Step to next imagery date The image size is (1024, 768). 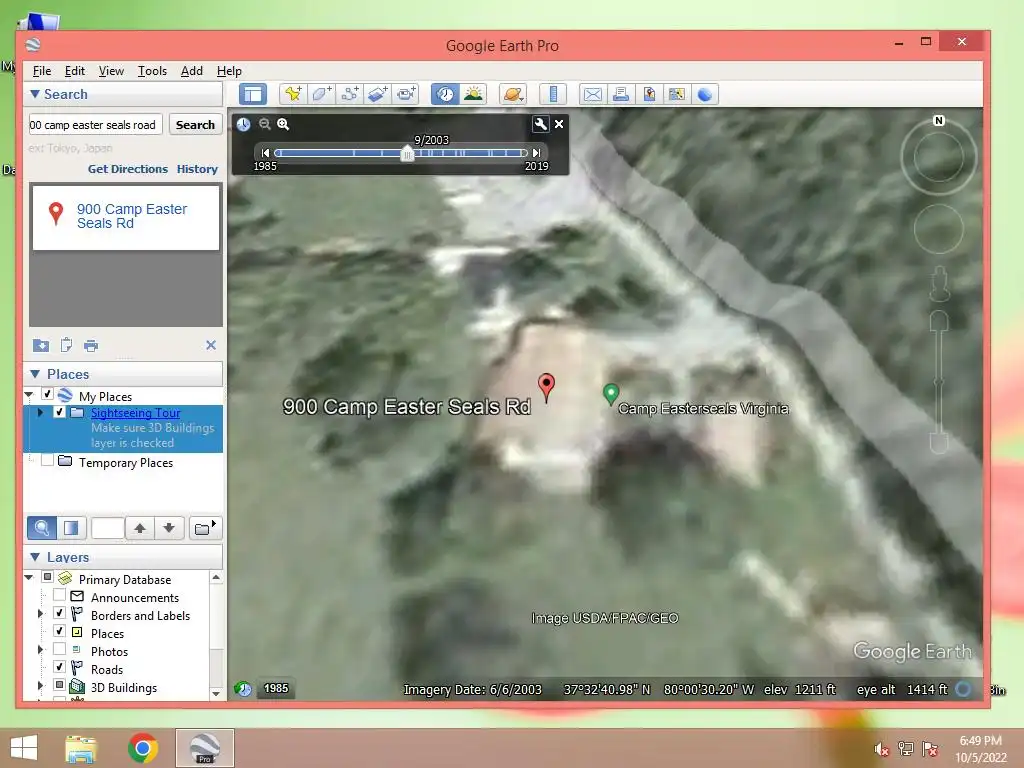[x=536, y=153]
